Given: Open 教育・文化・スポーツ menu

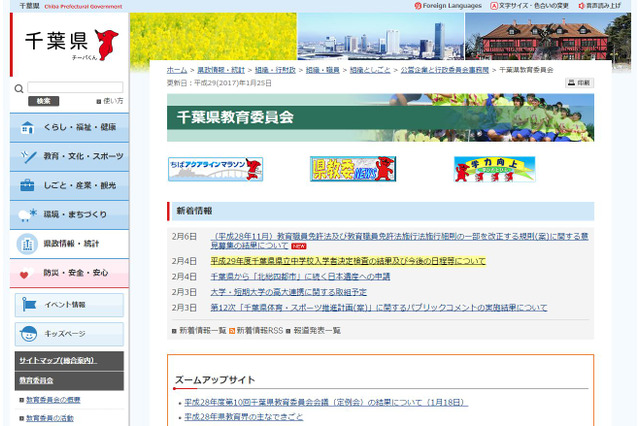Looking at the screenshot, I should pos(69,157).
